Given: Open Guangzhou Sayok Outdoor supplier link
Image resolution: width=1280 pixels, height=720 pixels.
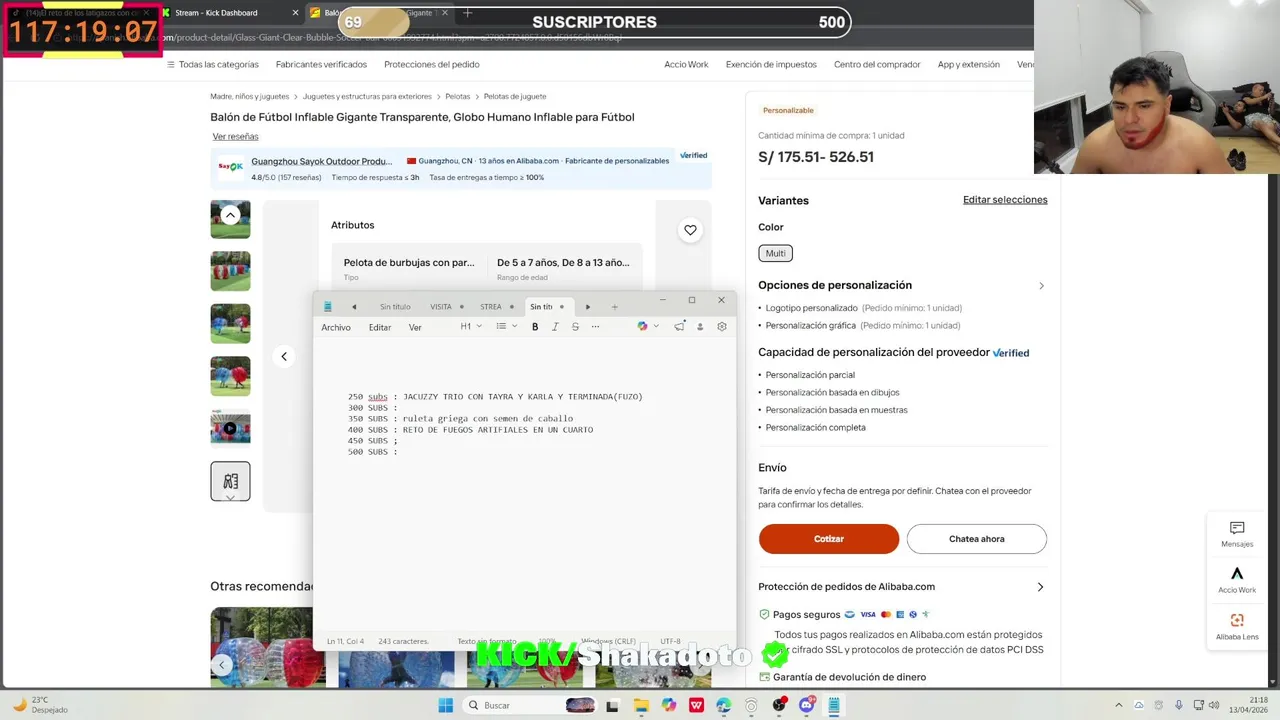Looking at the screenshot, I should click(x=321, y=161).
